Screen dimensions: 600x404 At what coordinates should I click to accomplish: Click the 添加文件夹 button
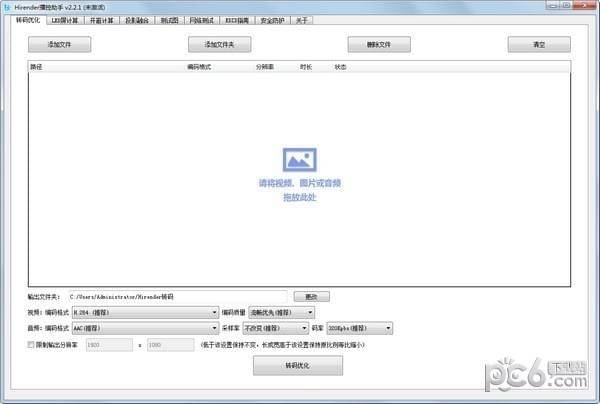tap(220, 44)
